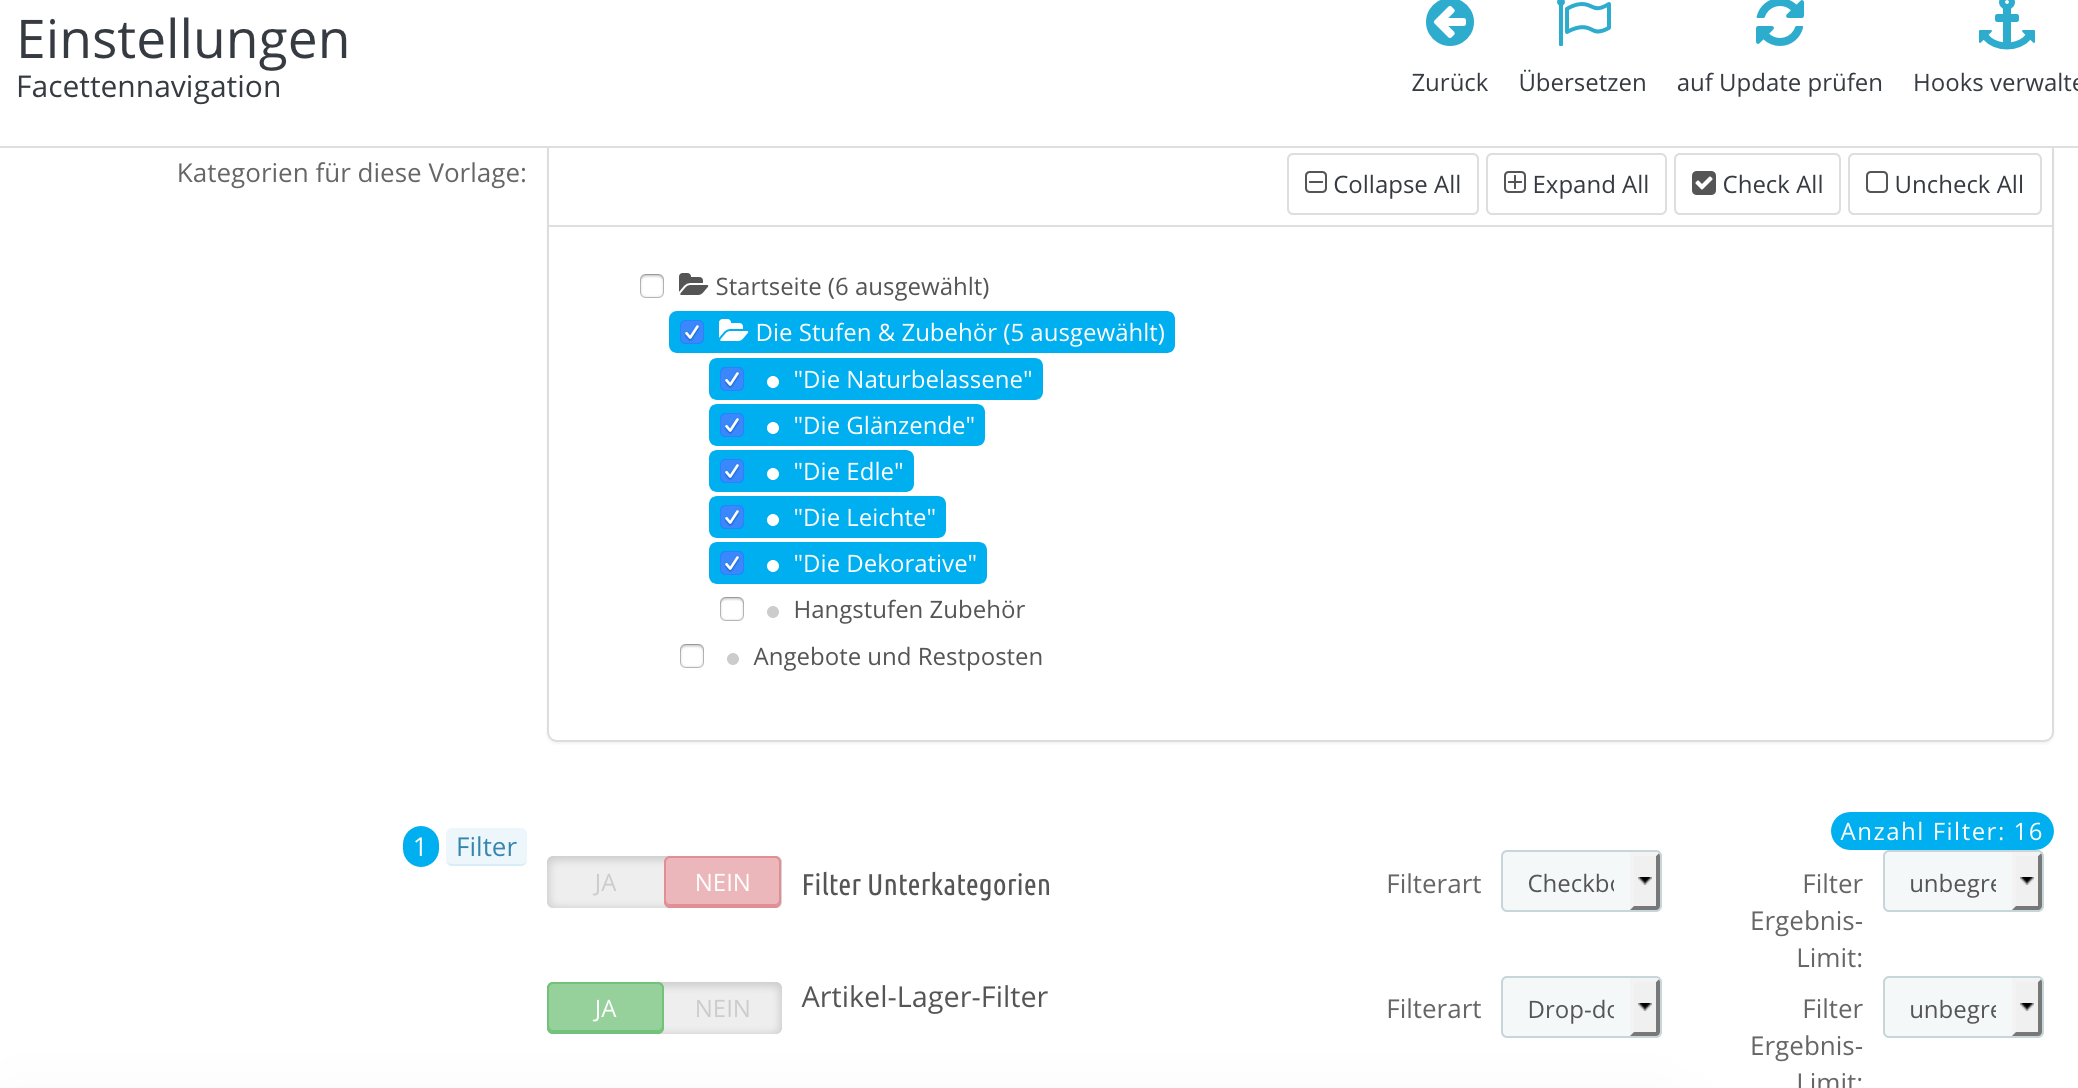This screenshot has height=1088, width=2078.
Task: Open the Hooks verwalten anchor icon
Action: [x=2006, y=24]
